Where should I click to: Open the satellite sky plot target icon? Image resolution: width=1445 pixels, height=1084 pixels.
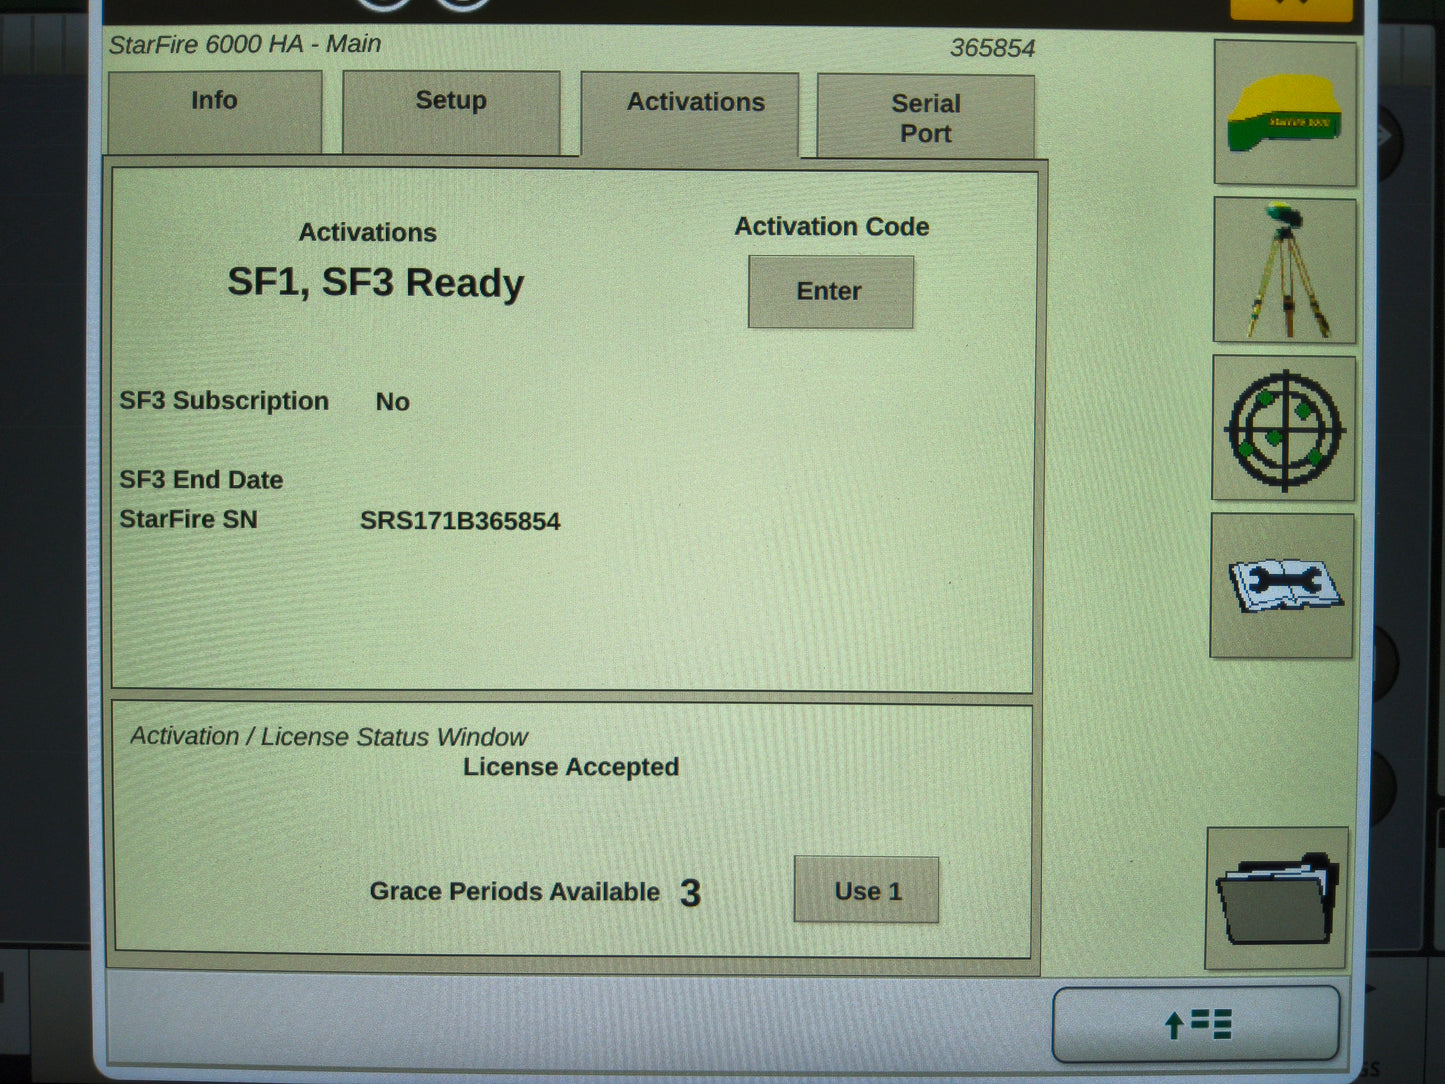tap(1284, 429)
